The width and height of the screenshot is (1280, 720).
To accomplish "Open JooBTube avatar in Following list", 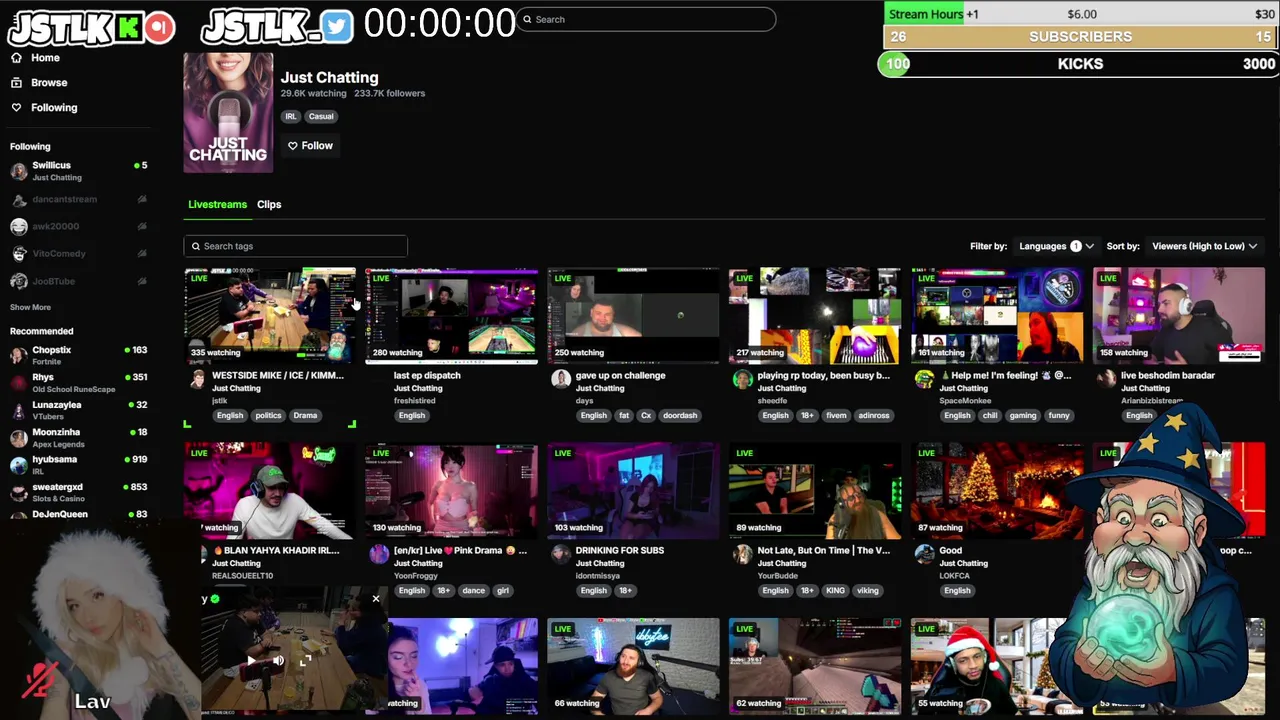I will coord(18,281).
